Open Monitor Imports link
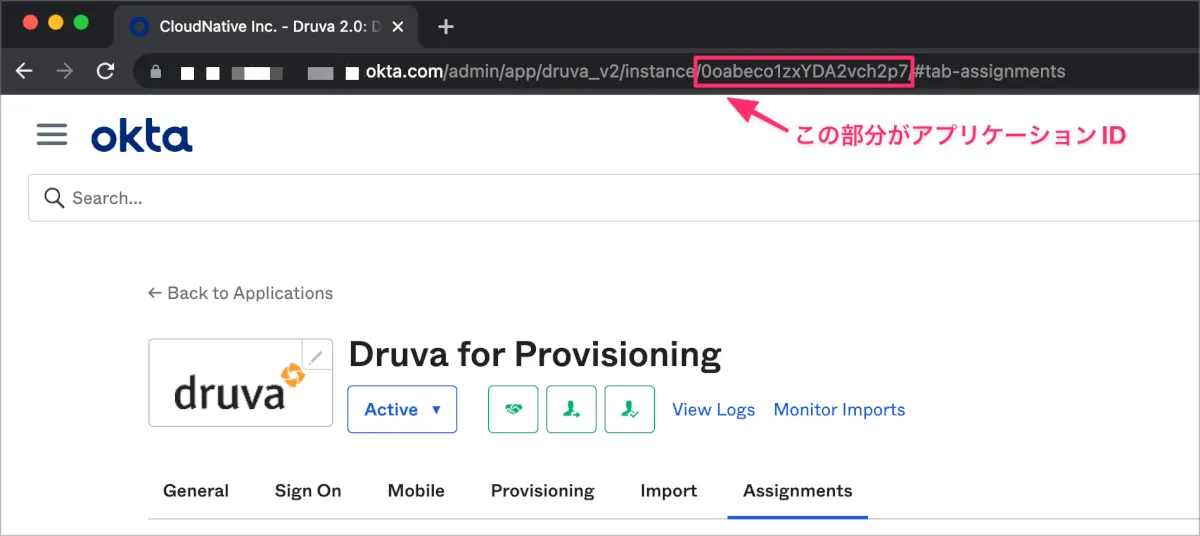Image resolution: width=1200 pixels, height=536 pixels. [839, 410]
